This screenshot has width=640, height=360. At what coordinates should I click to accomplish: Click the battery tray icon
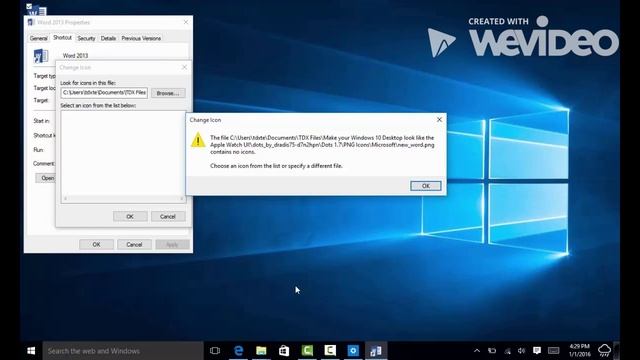click(x=492, y=351)
